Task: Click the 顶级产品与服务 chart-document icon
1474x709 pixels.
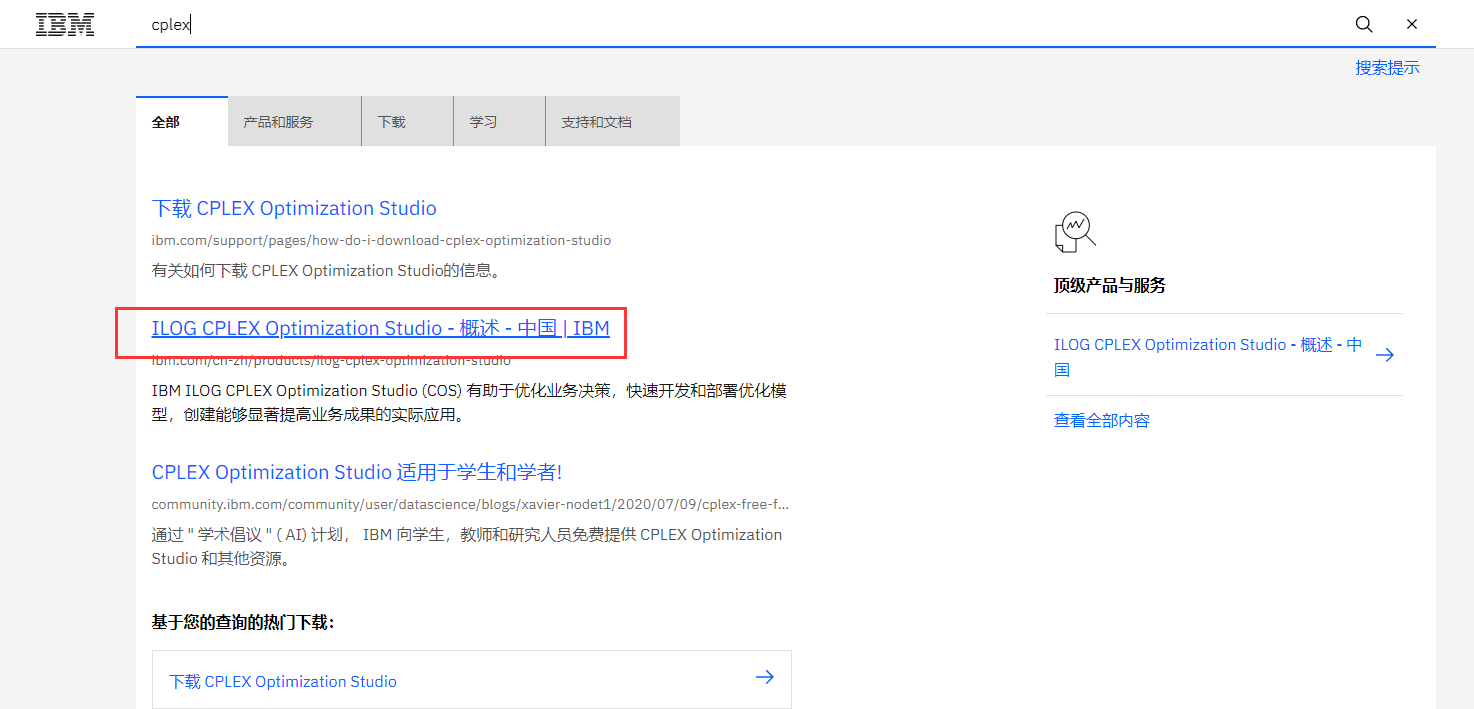Action: [x=1073, y=230]
